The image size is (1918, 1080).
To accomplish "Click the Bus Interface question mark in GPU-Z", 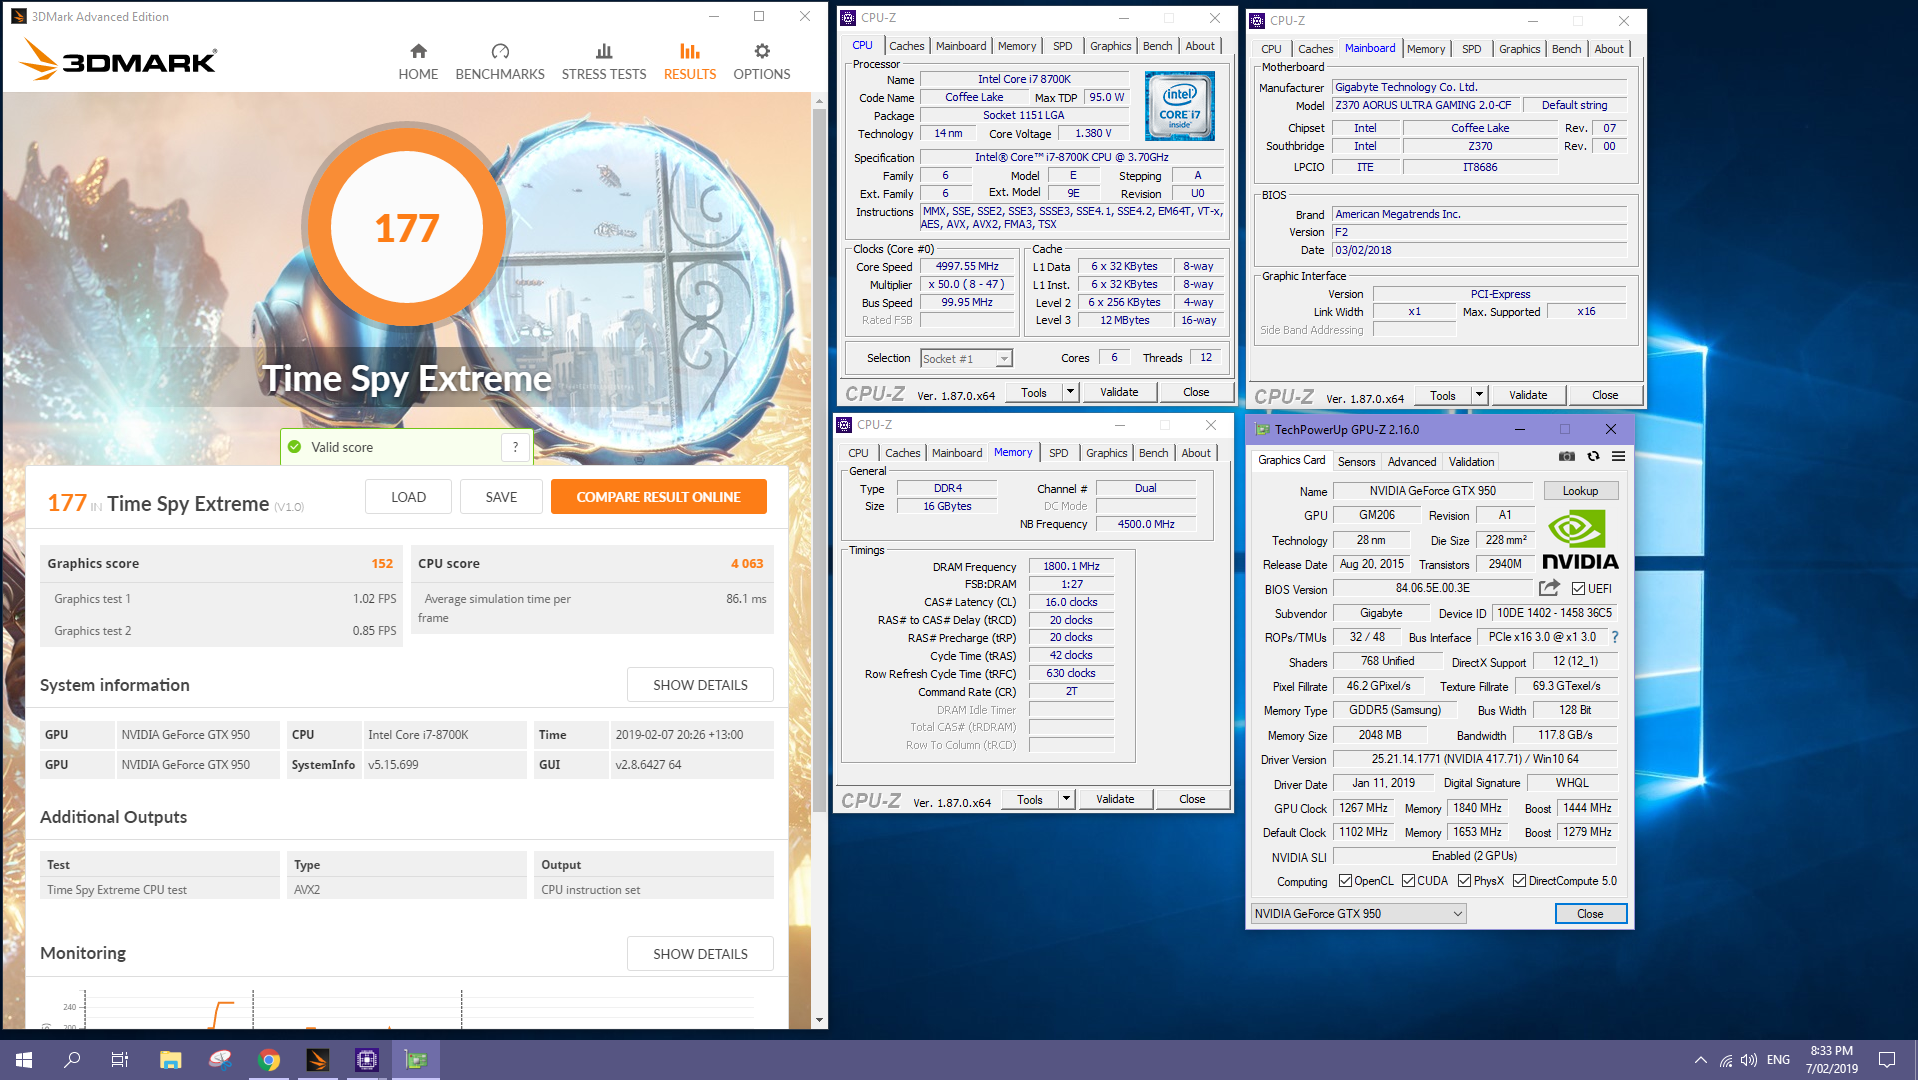I will click(x=1614, y=637).
